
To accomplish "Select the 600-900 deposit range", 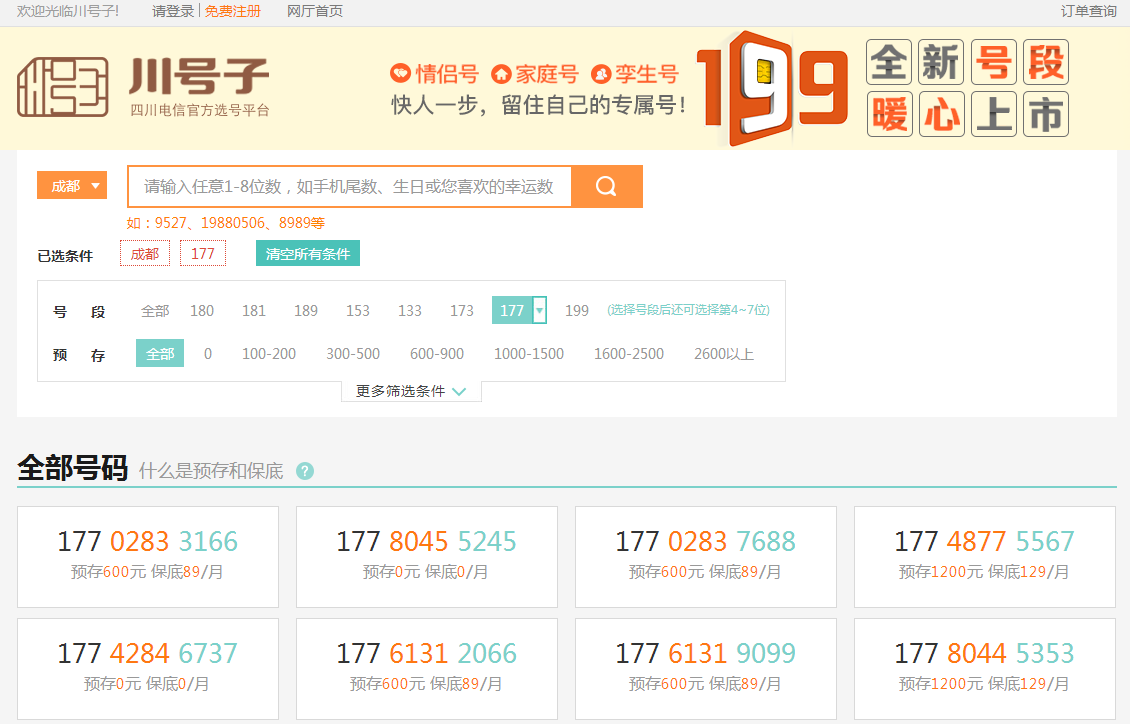I will click(437, 354).
